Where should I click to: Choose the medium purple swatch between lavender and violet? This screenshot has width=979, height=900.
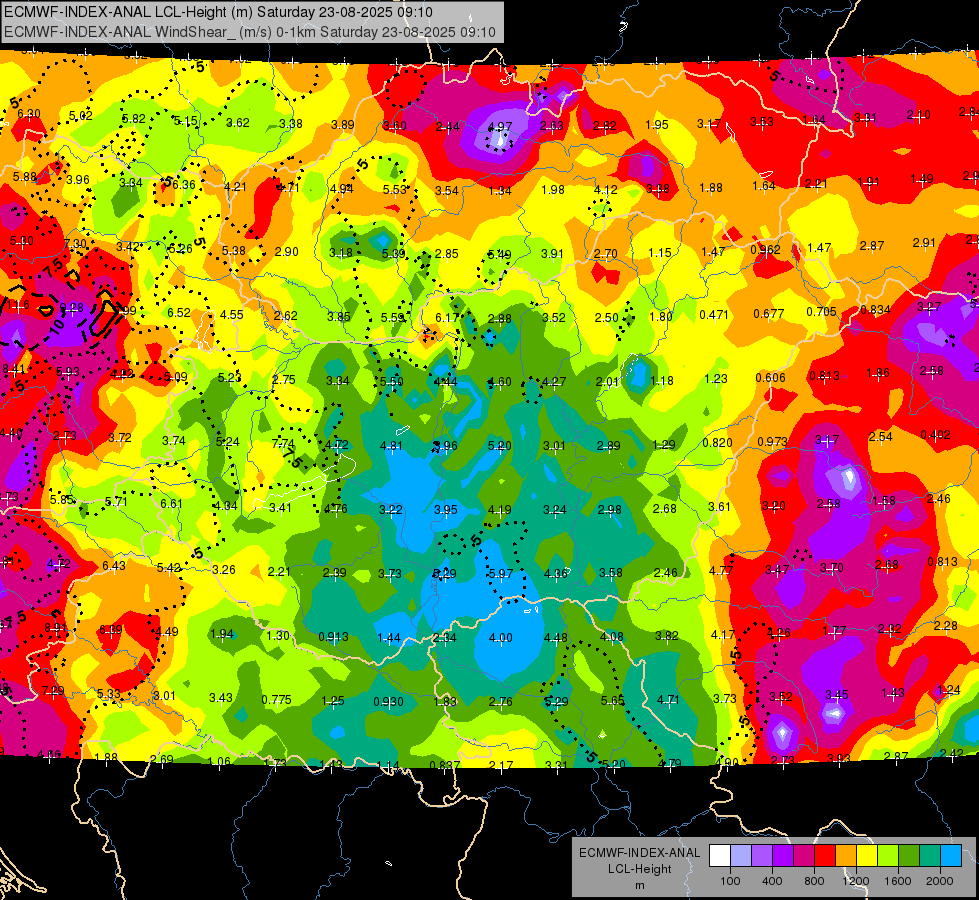click(762, 856)
